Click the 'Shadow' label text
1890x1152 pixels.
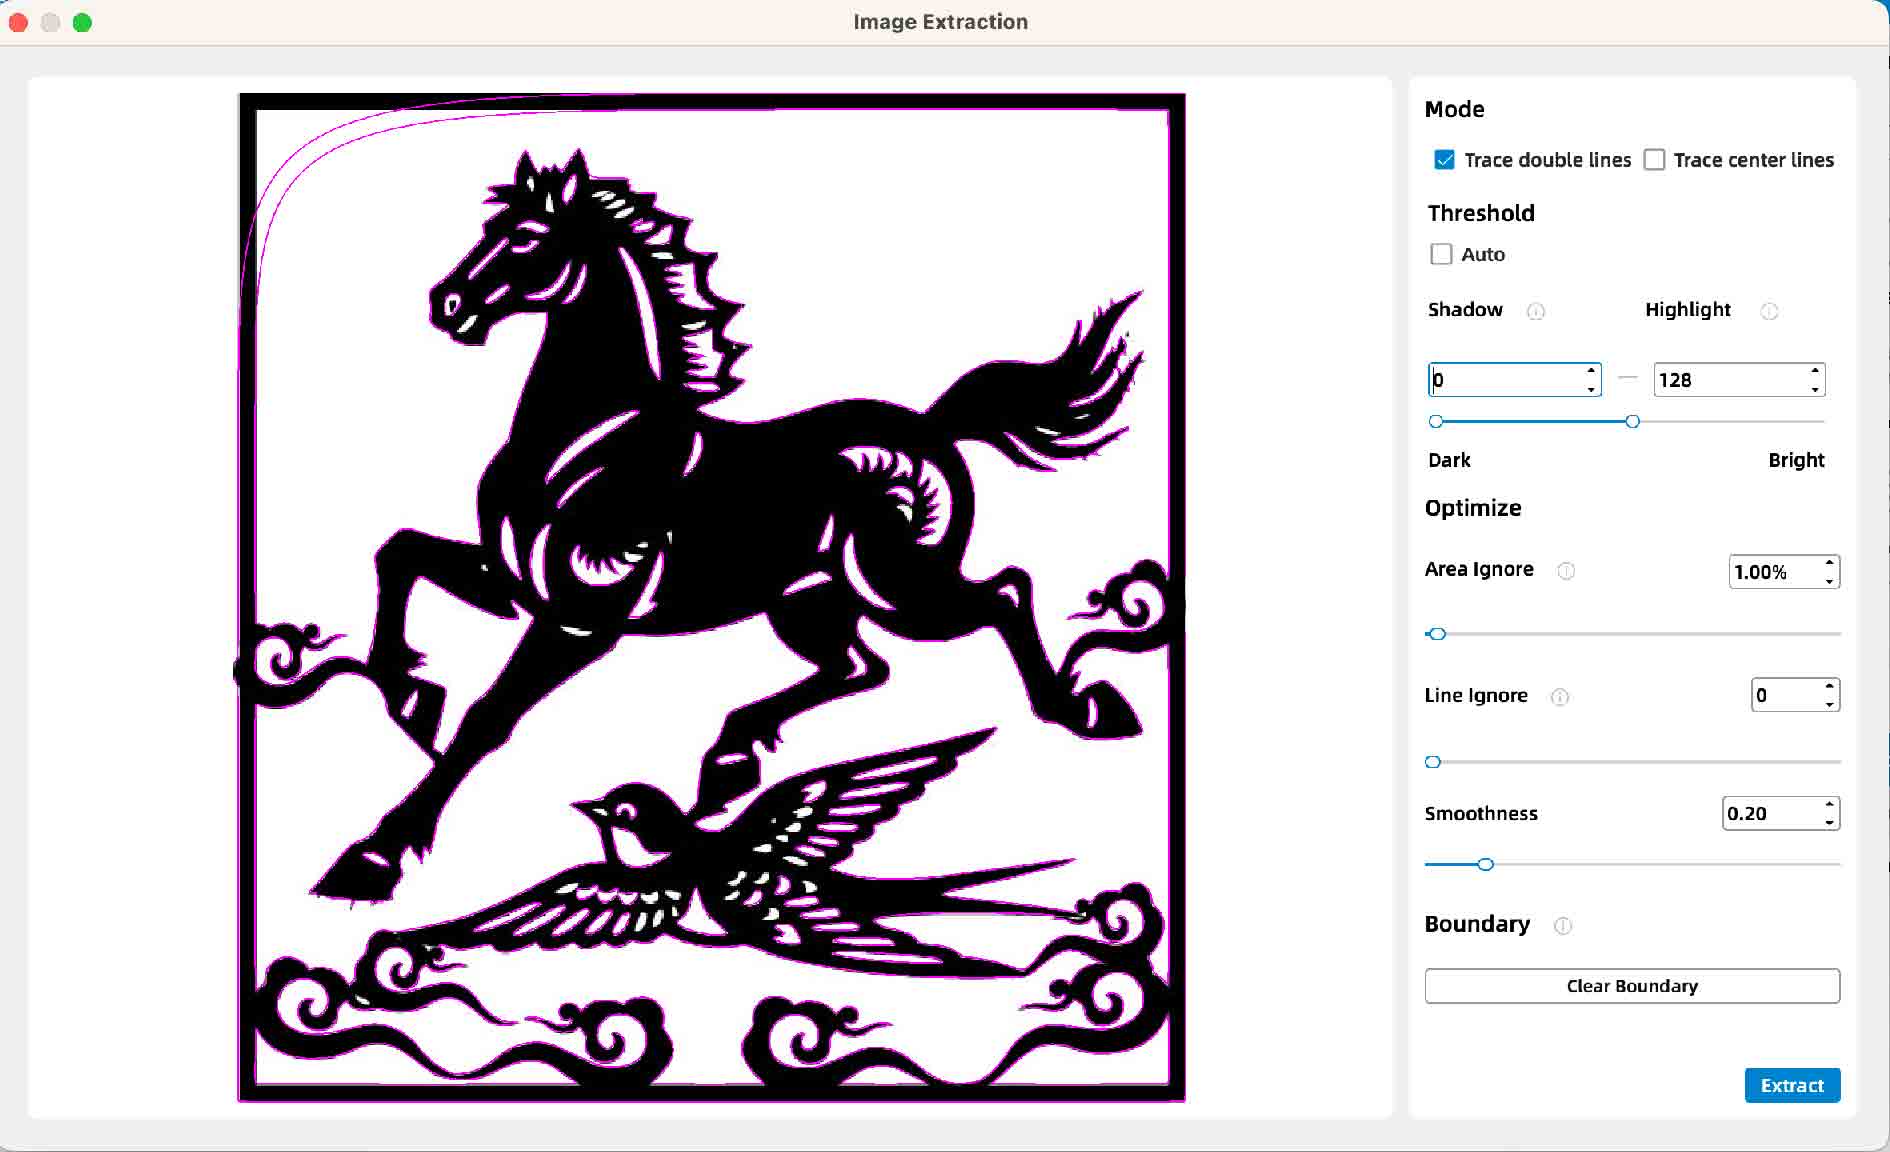click(1465, 309)
